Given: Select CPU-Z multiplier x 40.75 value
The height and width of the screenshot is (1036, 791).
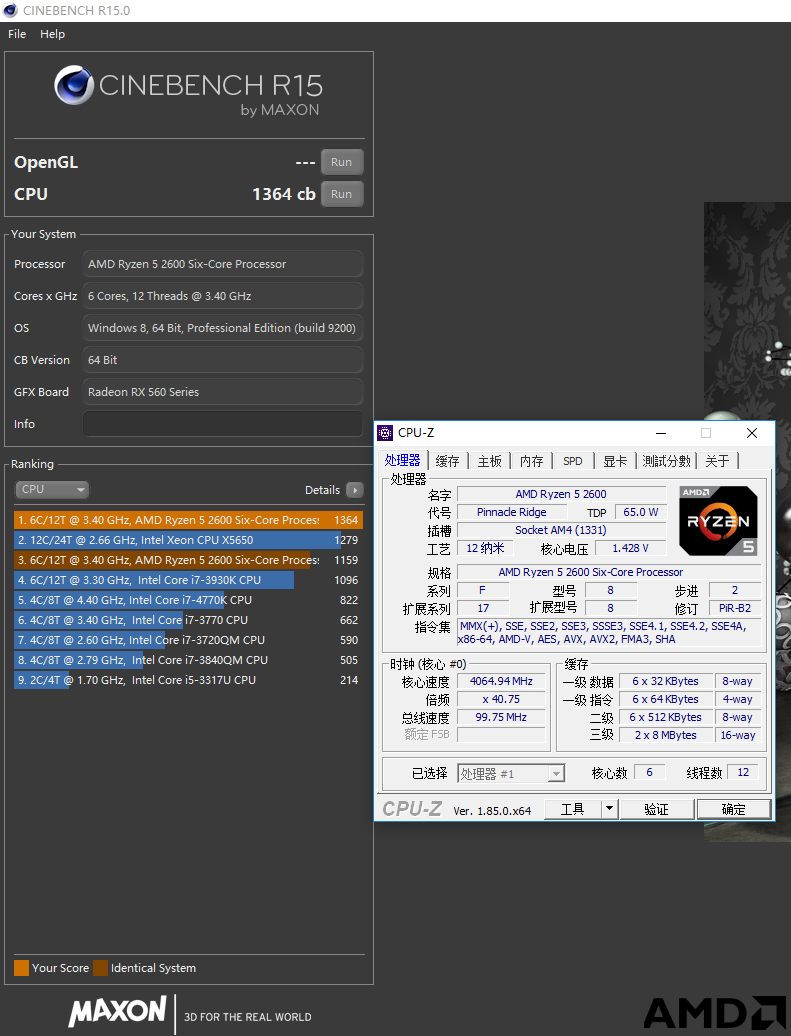Looking at the screenshot, I should coord(502,699).
